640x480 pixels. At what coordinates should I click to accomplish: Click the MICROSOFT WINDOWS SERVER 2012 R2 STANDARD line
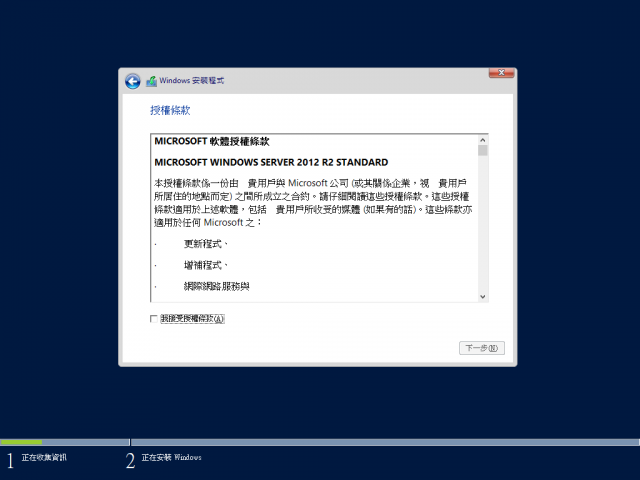(x=271, y=162)
